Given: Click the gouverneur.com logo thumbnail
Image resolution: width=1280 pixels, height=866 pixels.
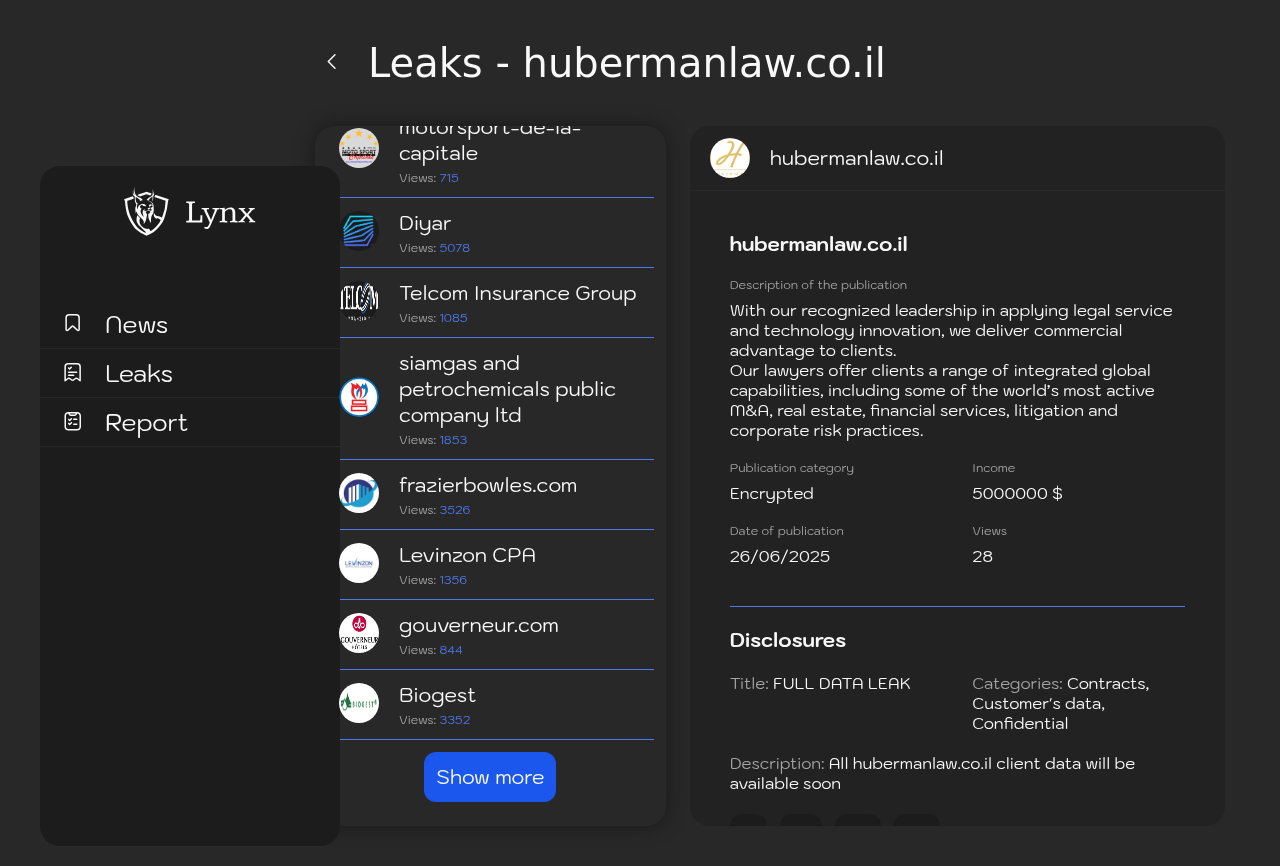Looking at the screenshot, I should point(359,633).
